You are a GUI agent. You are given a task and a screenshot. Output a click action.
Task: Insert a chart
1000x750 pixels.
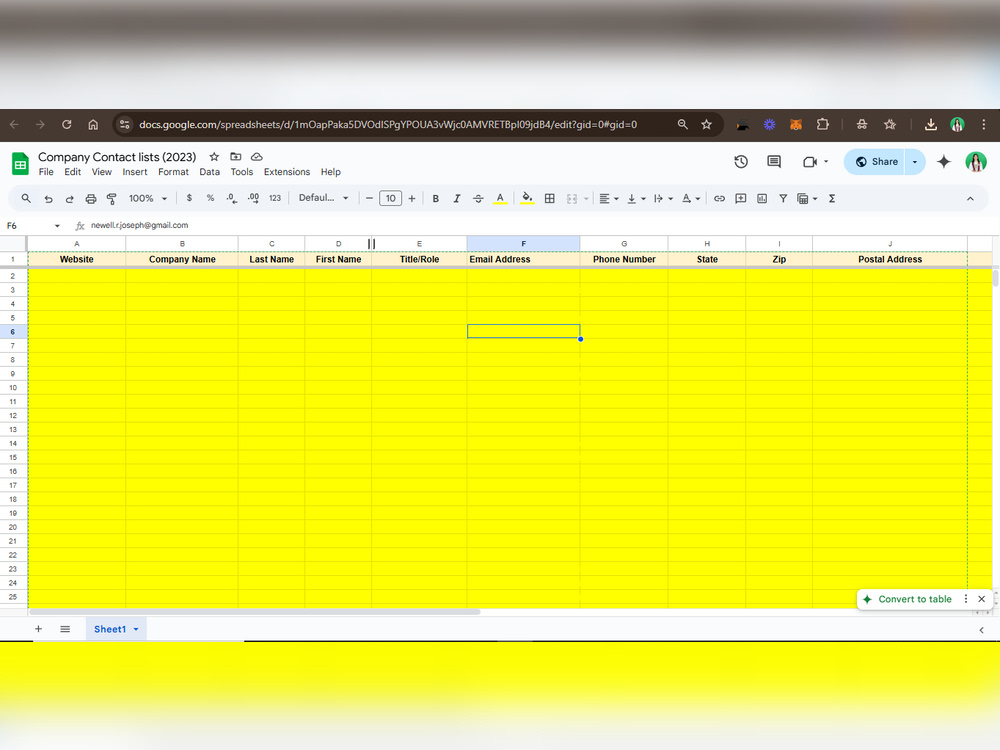(761, 198)
